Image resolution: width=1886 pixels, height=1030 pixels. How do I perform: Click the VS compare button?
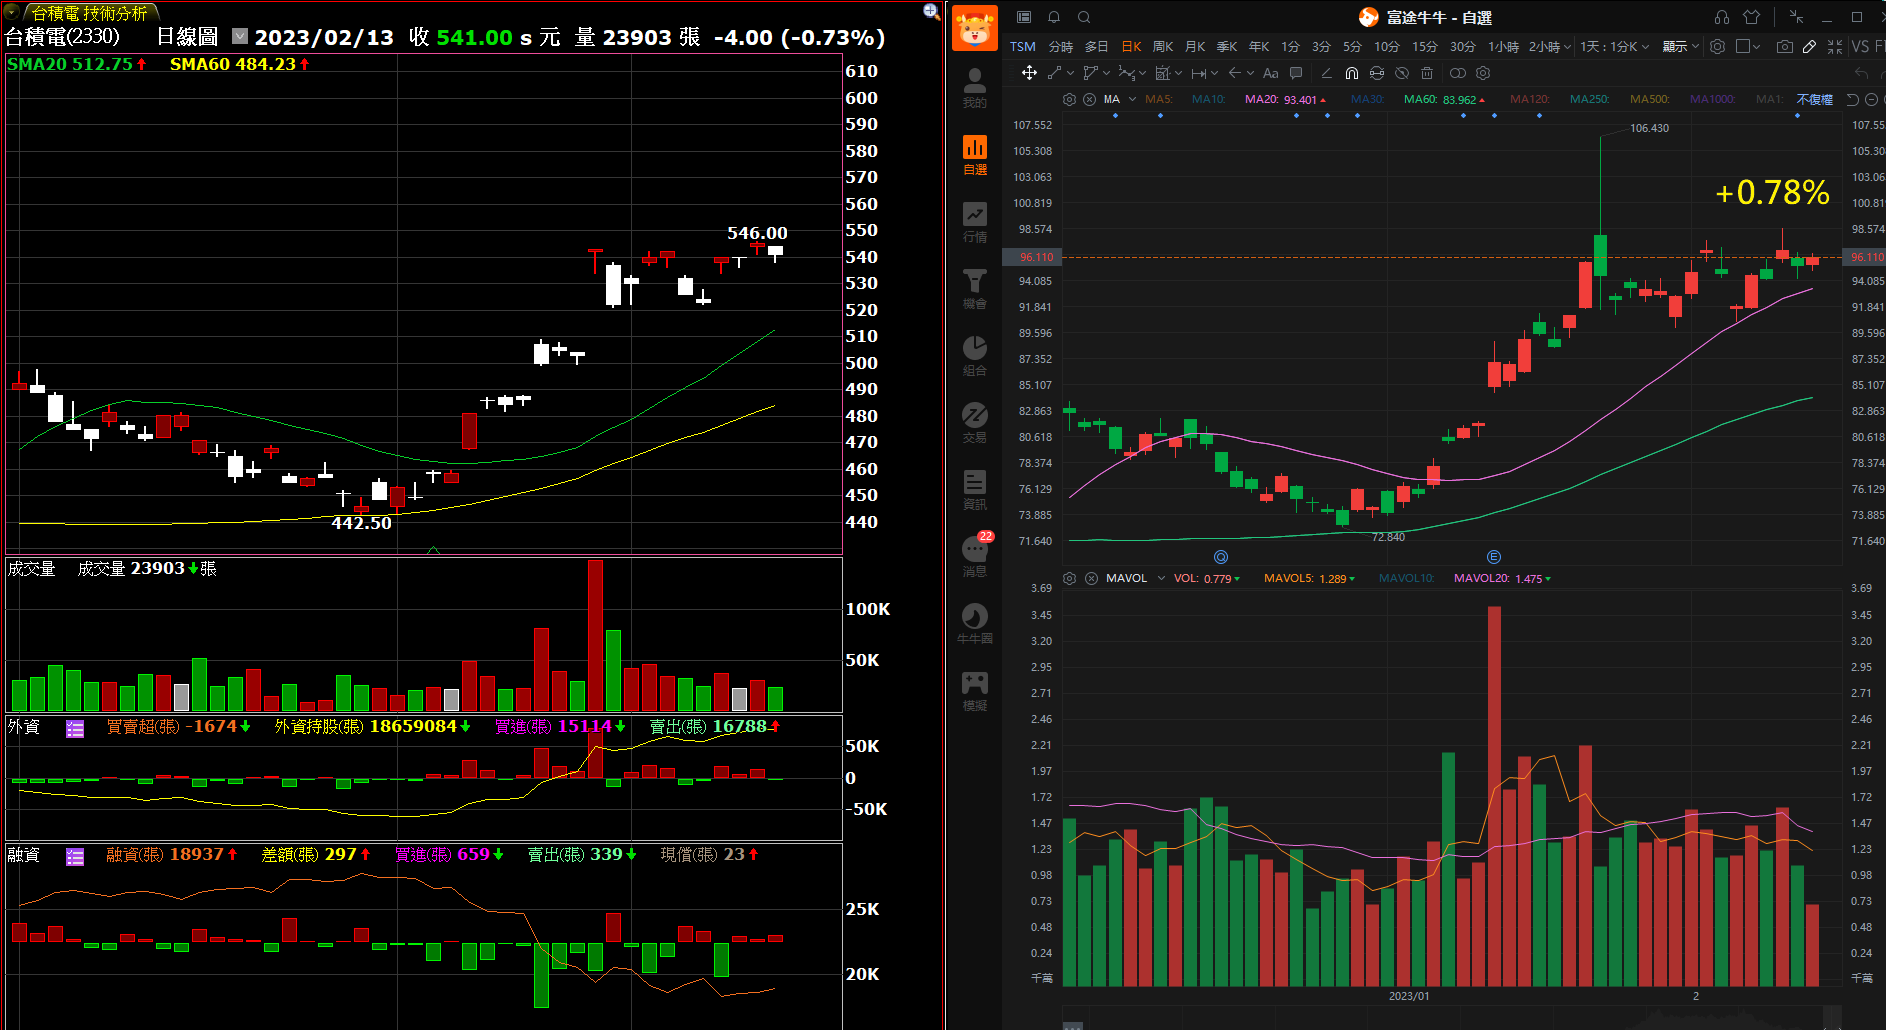[x=1860, y=47]
